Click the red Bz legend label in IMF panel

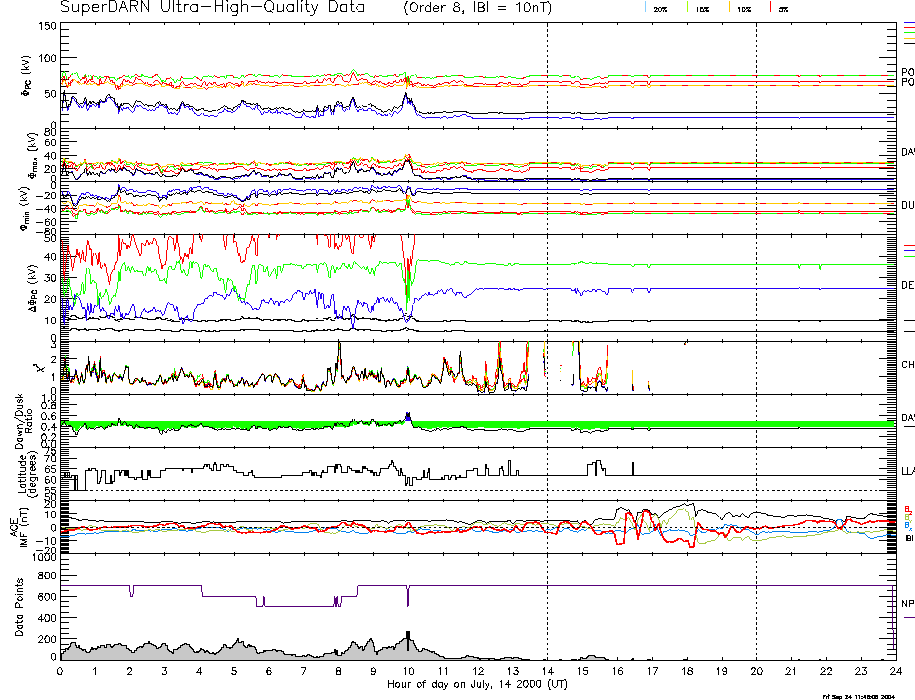coord(906,508)
